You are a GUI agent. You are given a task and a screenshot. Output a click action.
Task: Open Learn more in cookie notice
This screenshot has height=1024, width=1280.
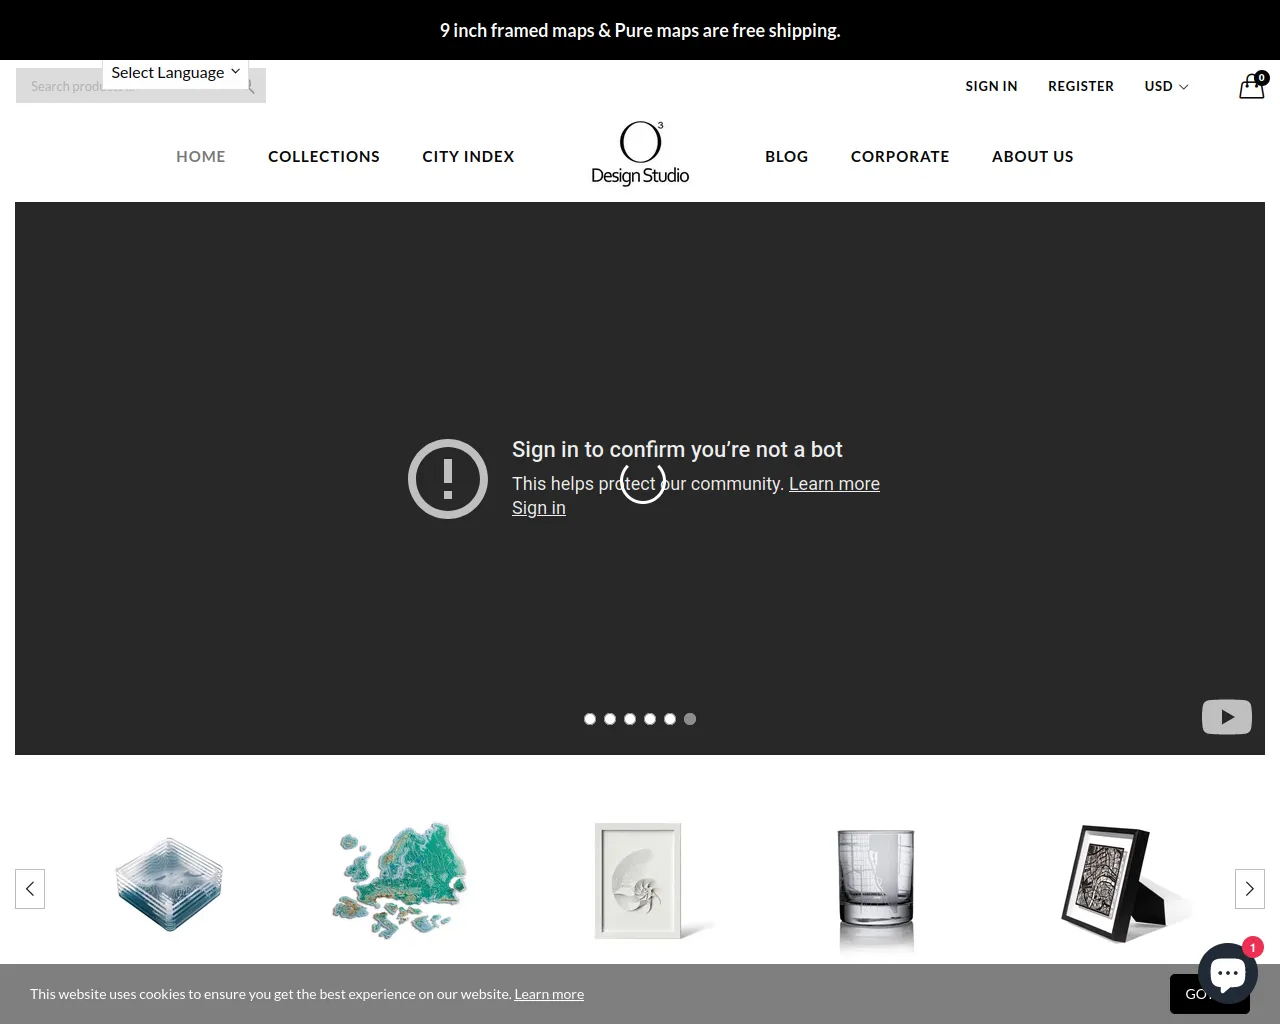[x=549, y=994]
